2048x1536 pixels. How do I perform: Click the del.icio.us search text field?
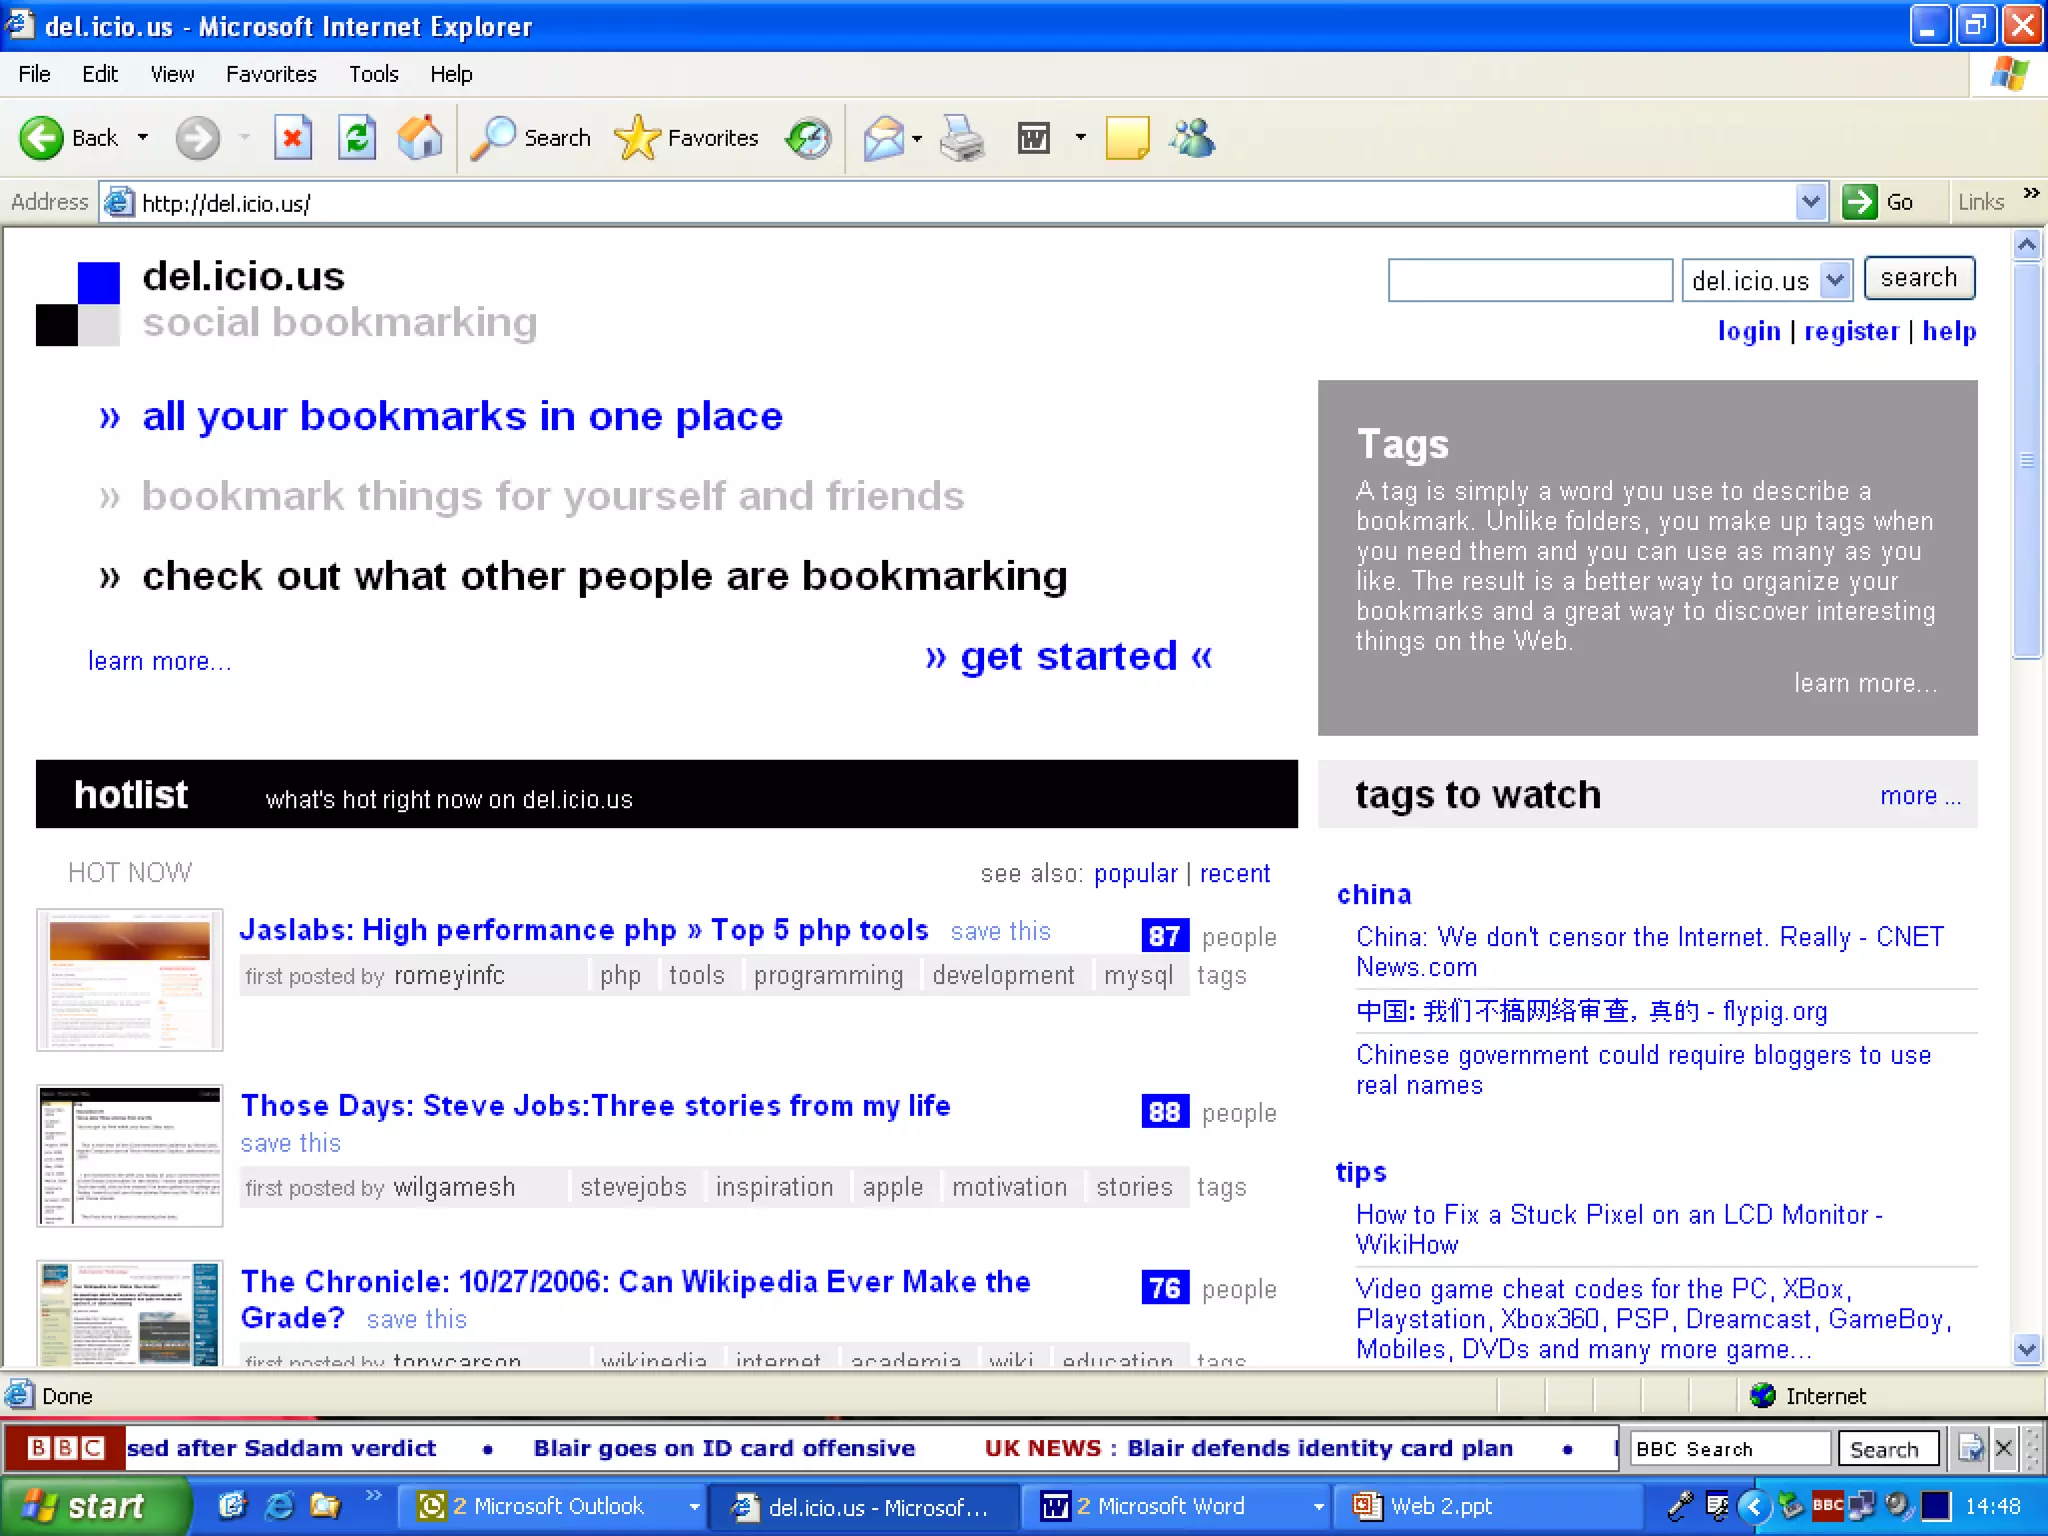click(x=1530, y=280)
